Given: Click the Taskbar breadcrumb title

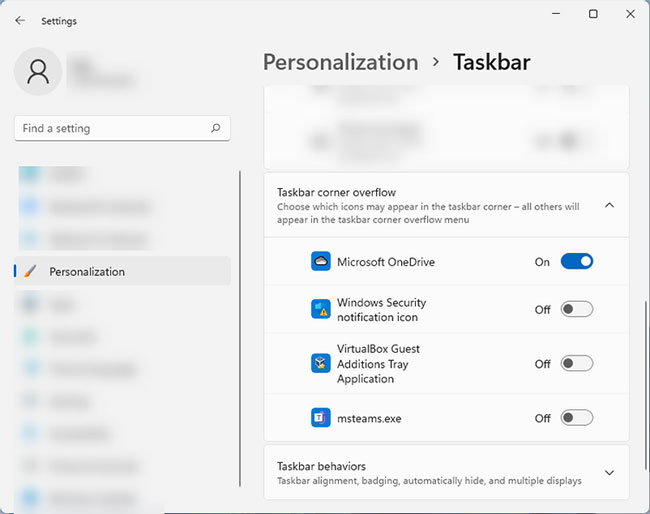Looking at the screenshot, I should tap(491, 62).
